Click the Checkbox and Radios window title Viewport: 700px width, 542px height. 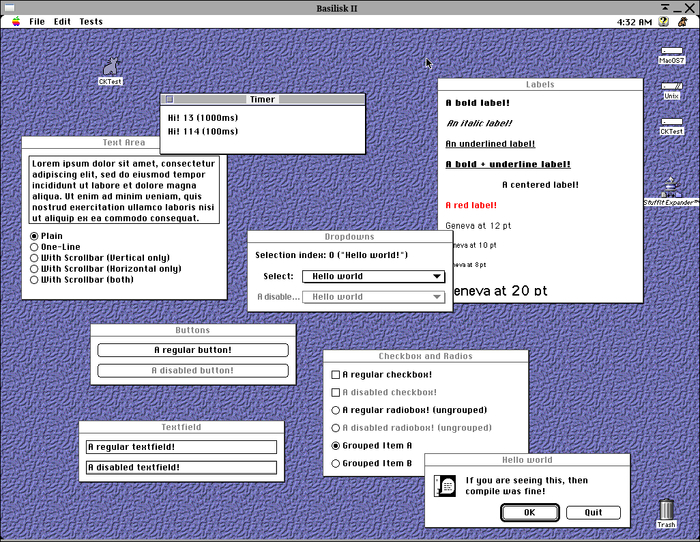pyautogui.click(x=425, y=356)
